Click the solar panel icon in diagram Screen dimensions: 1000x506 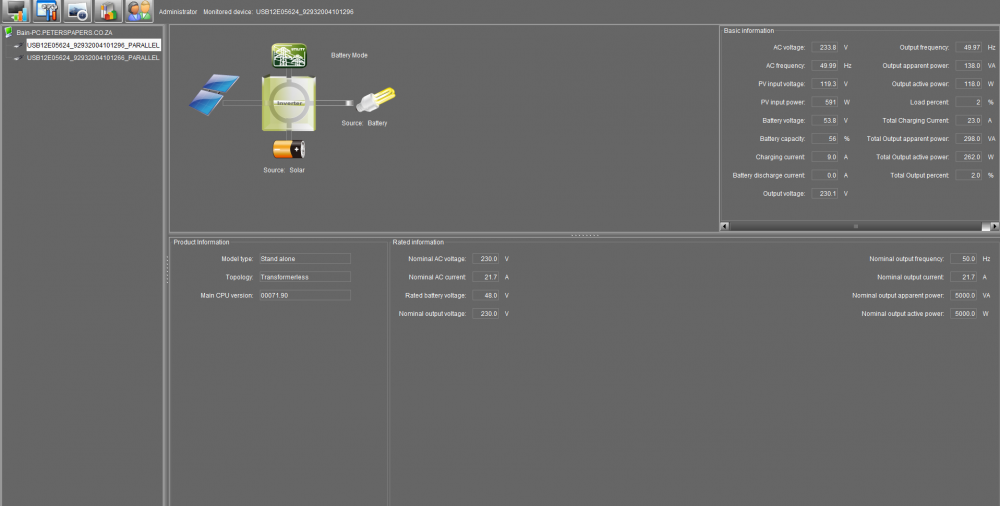[x=214, y=94]
